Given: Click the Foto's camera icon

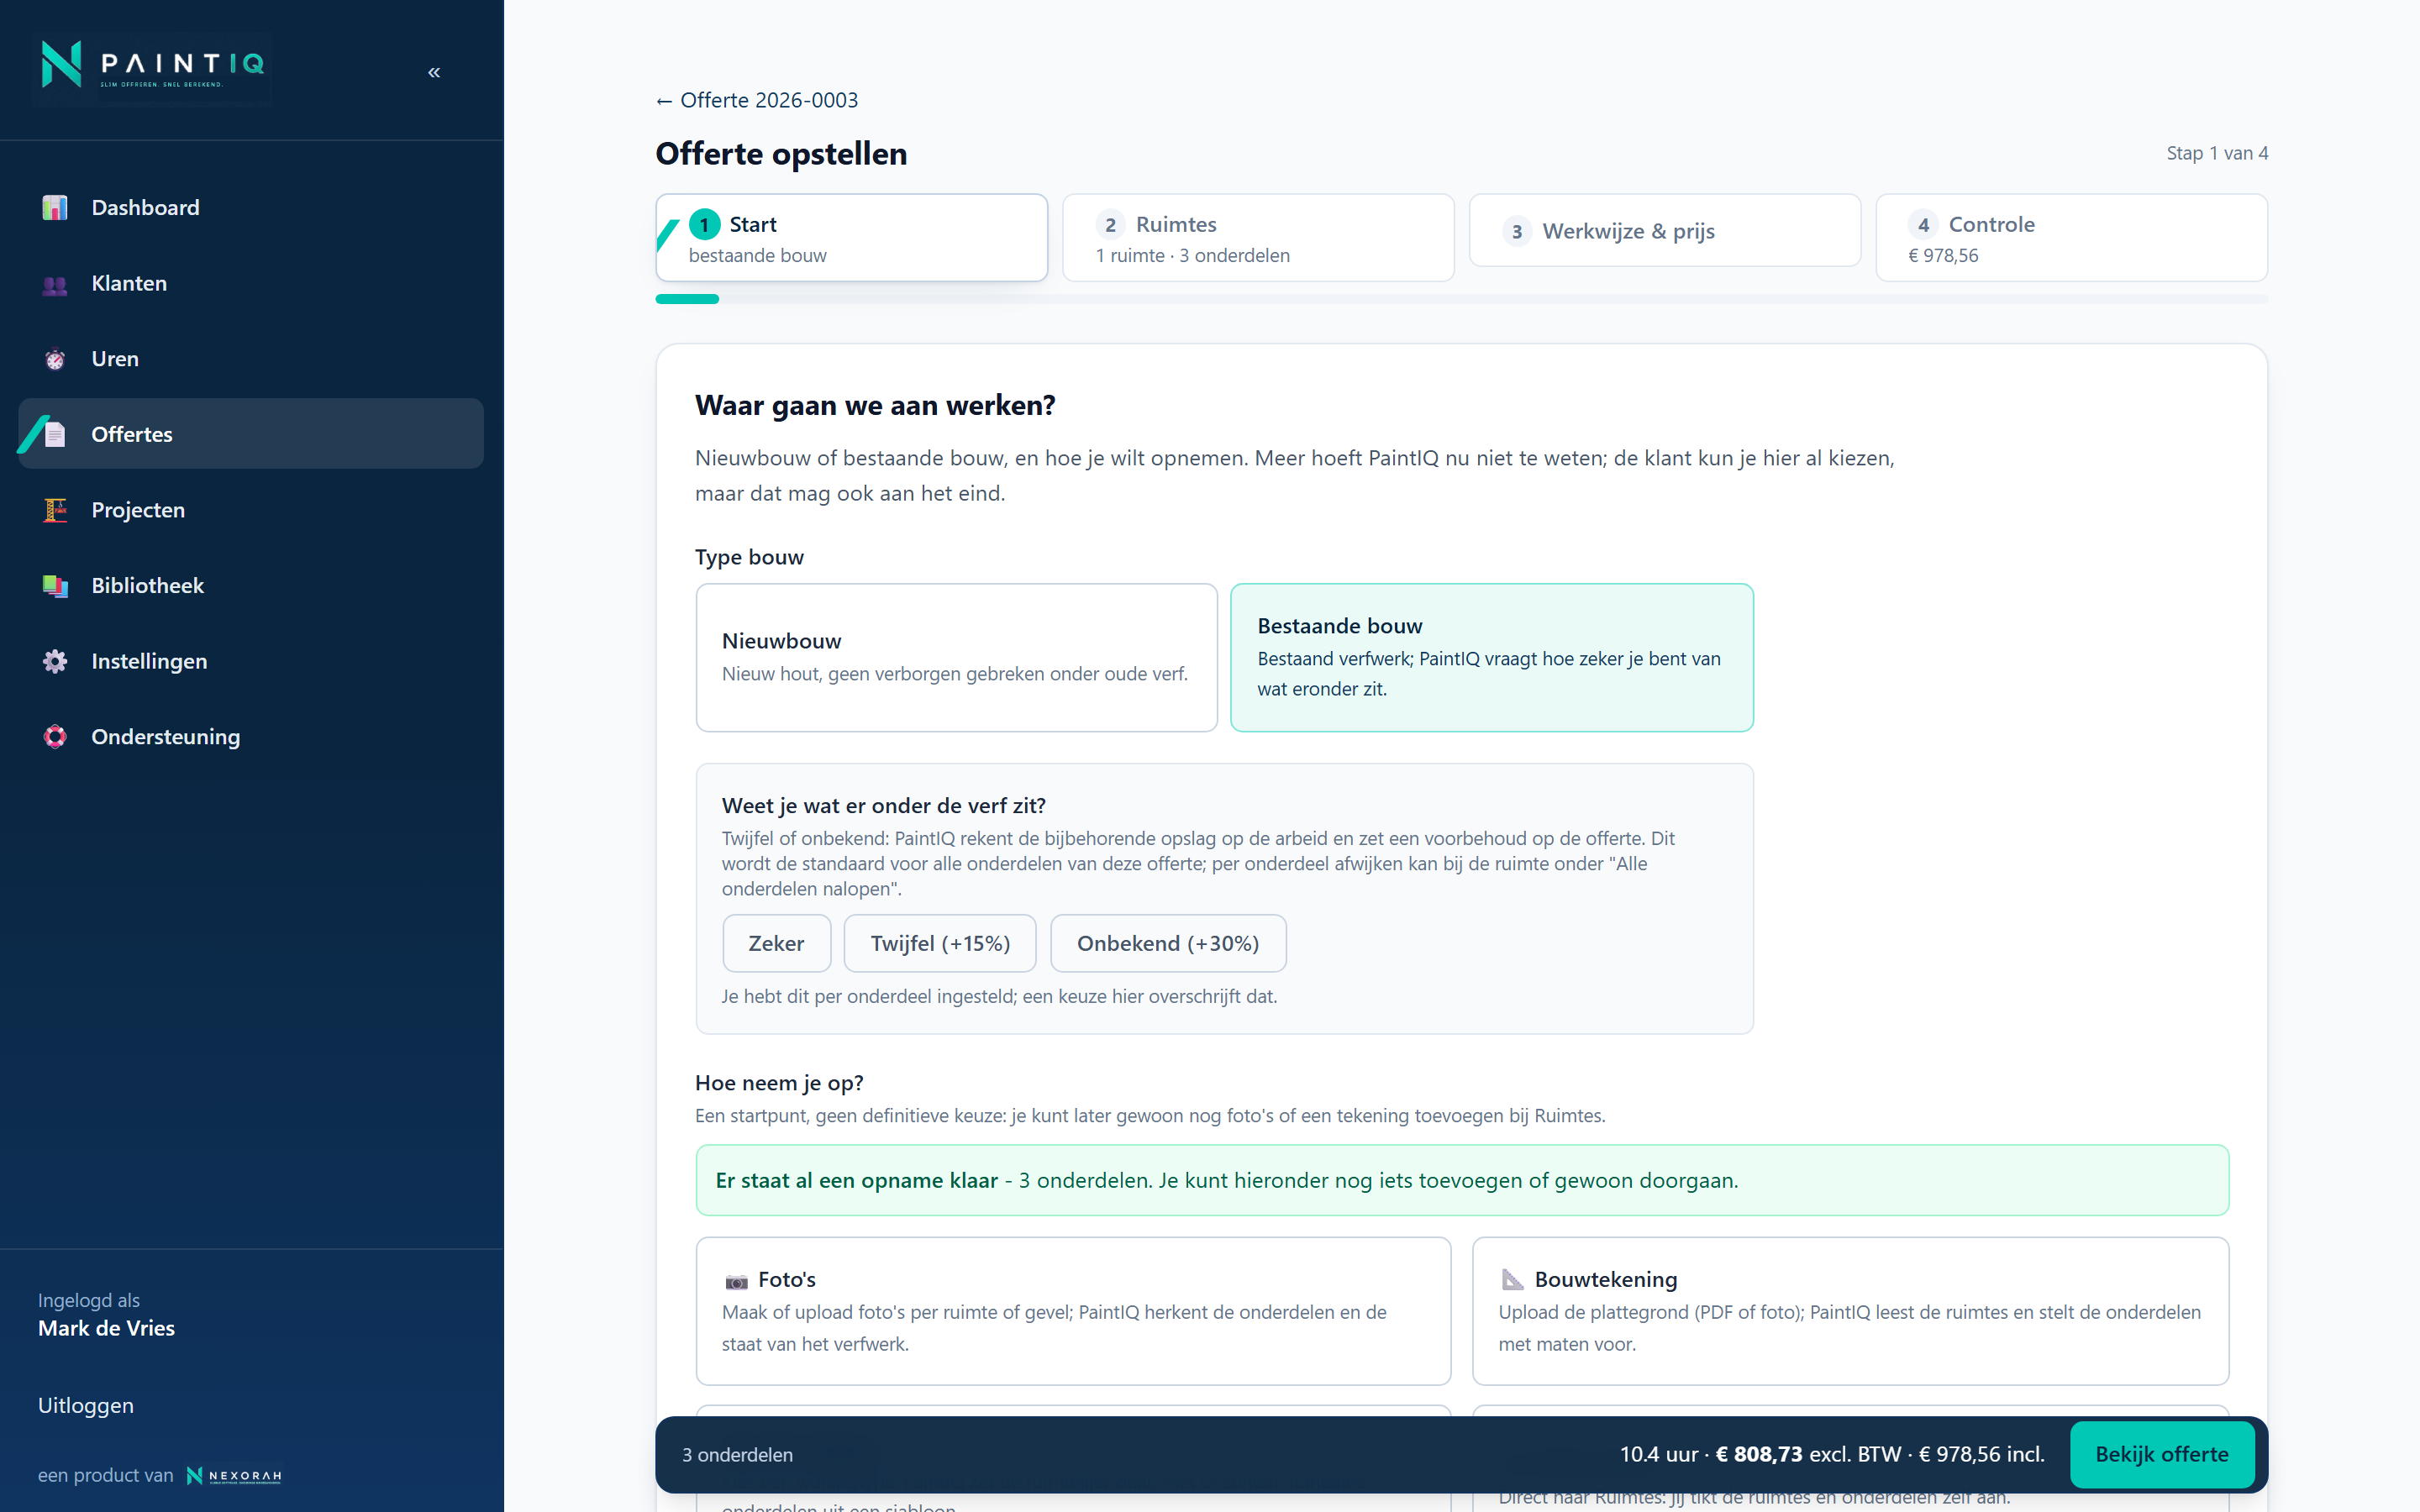Looking at the screenshot, I should tap(736, 1281).
